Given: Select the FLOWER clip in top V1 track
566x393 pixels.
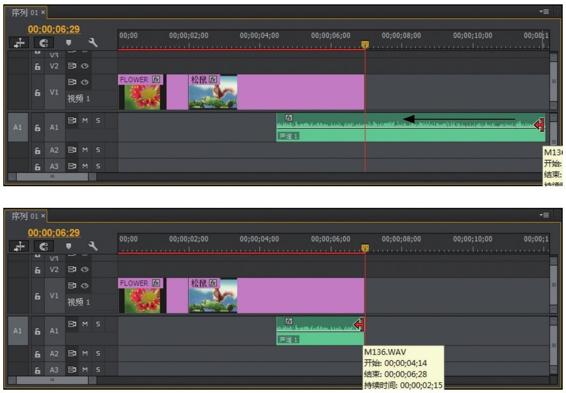Looking at the screenshot, I should 141,92.
